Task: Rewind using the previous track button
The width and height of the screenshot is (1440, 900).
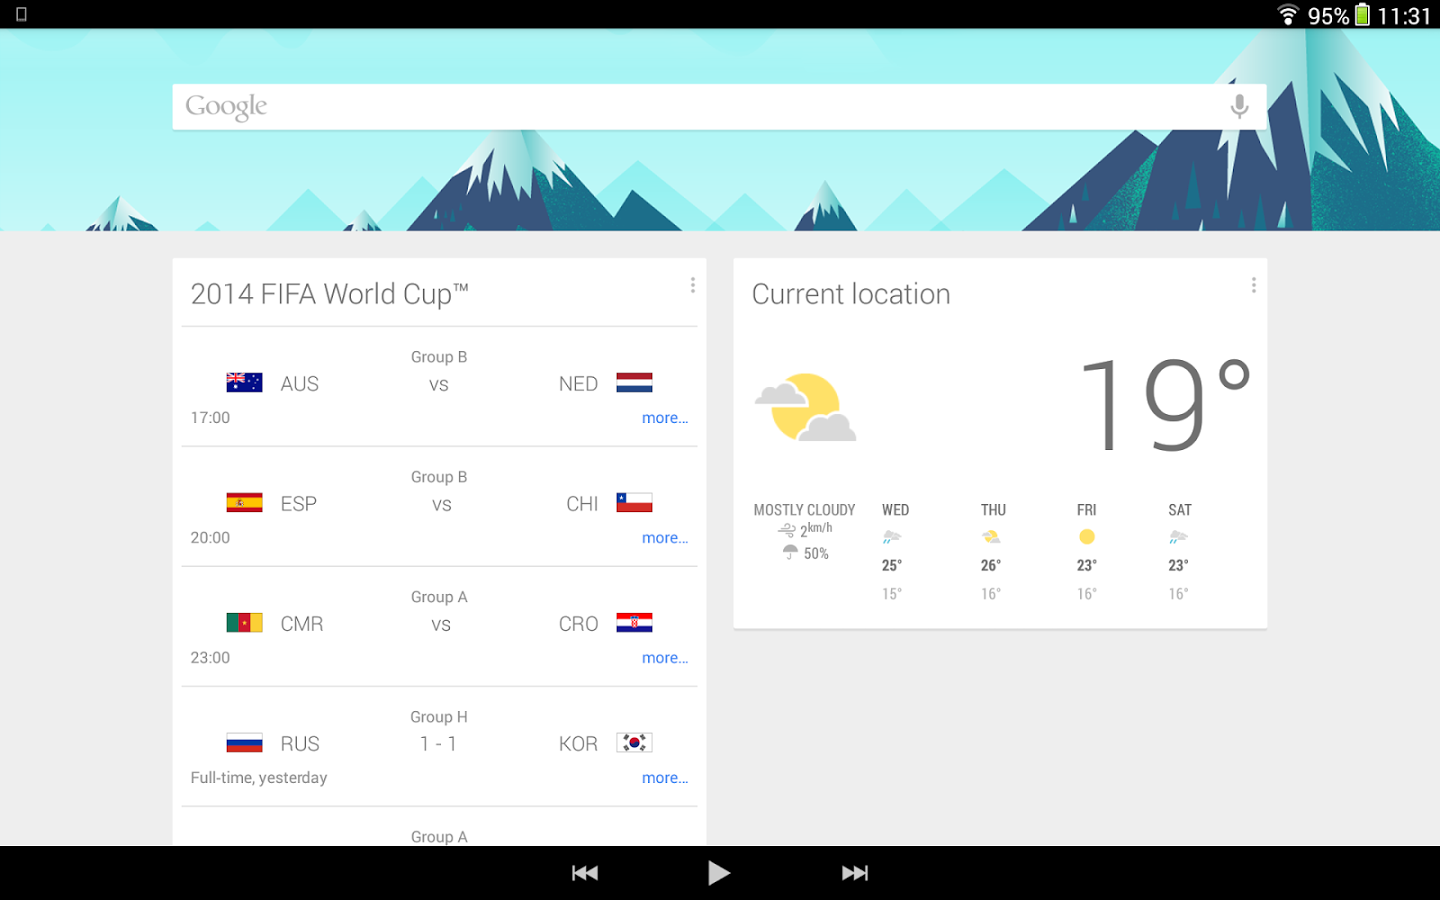Action: pos(585,872)
